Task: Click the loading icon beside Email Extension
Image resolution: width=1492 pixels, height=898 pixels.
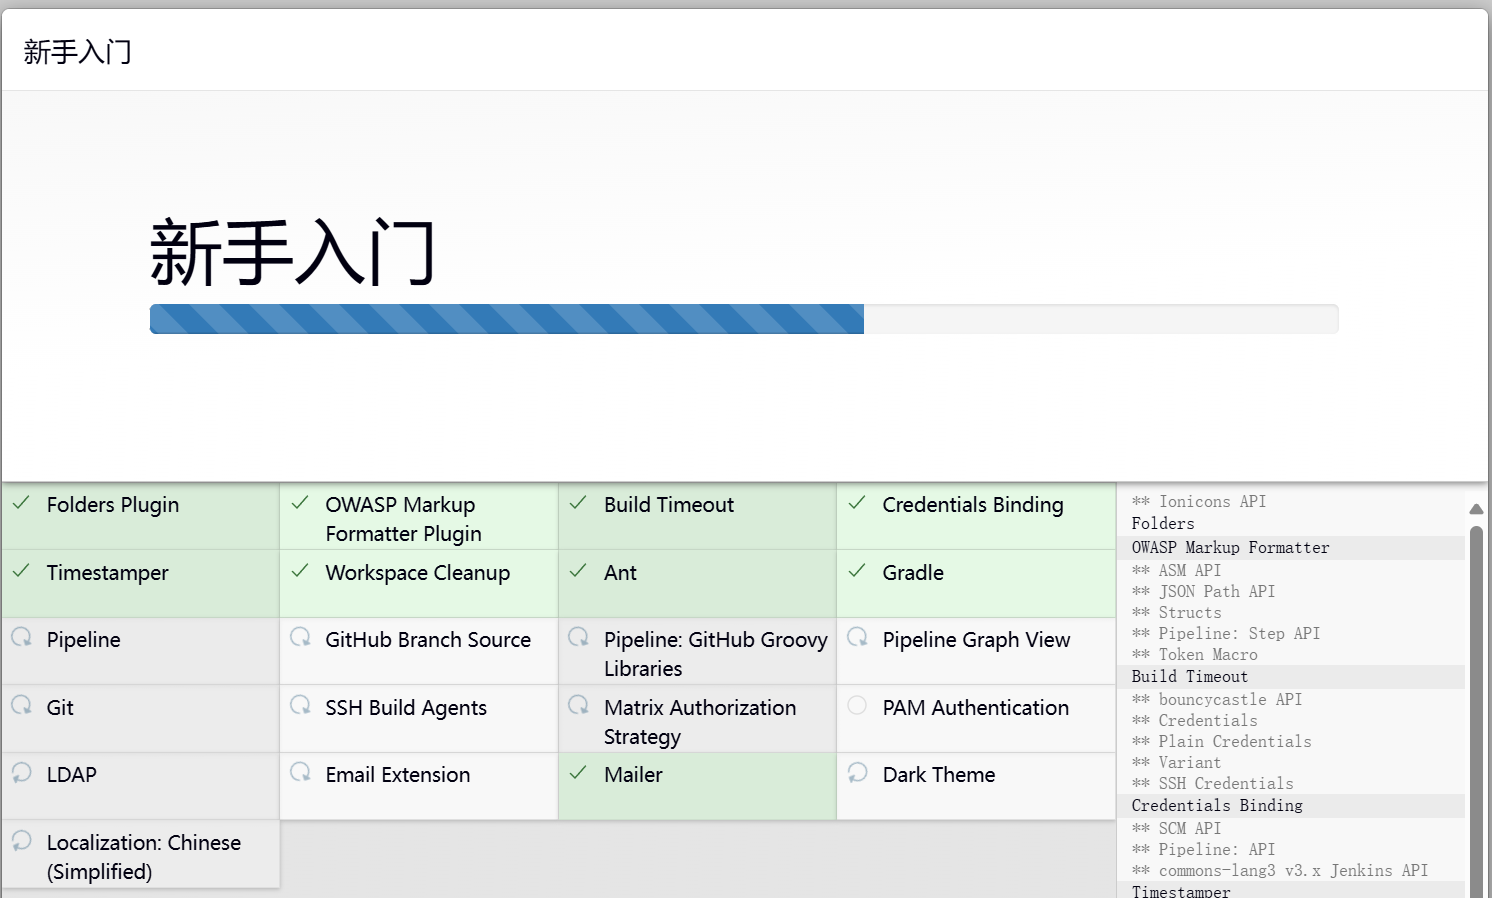Action: click(x=300, y=773)
